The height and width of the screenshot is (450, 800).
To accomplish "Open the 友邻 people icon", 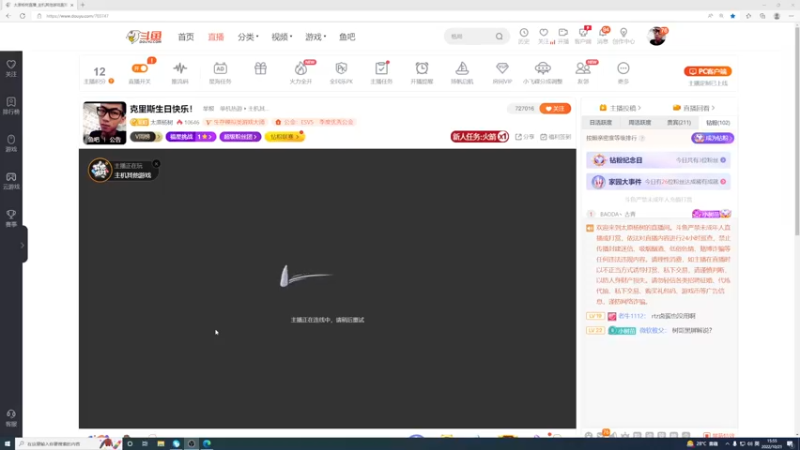I will click(x=583, y=72).
